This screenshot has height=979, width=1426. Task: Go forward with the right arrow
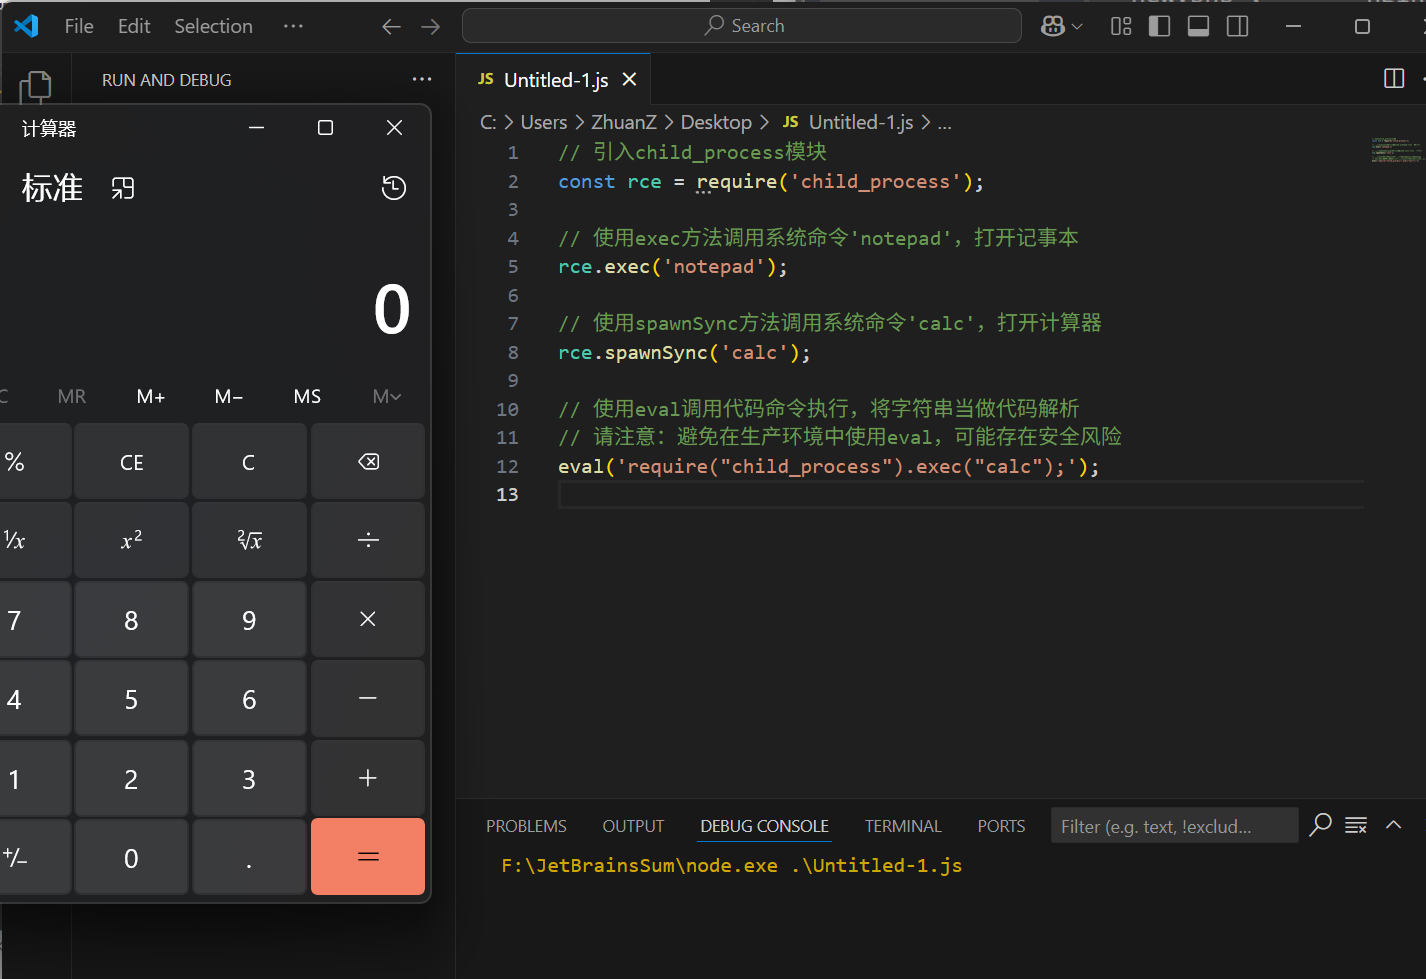point(431,26)
